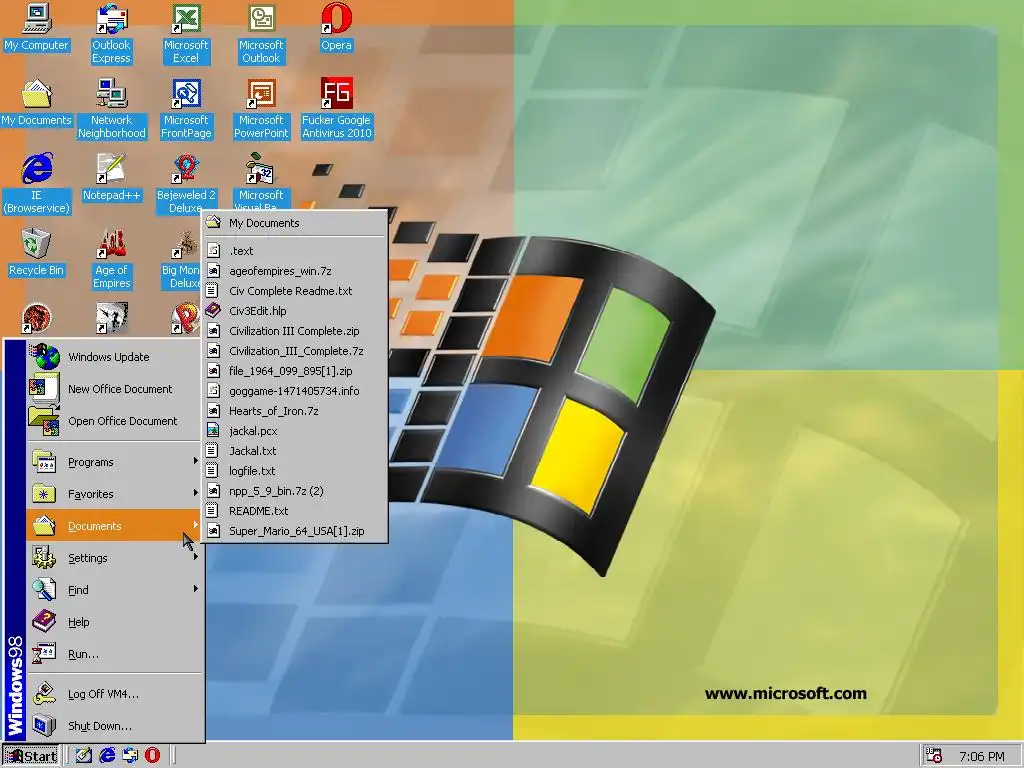
Task: Open goggame-1471405734.info recent document
Action: [295, 391]
